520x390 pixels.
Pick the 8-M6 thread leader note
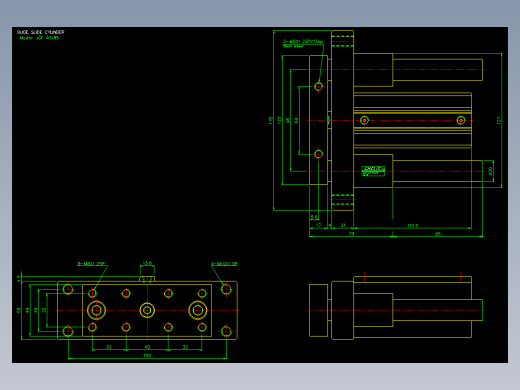point(91,264)
